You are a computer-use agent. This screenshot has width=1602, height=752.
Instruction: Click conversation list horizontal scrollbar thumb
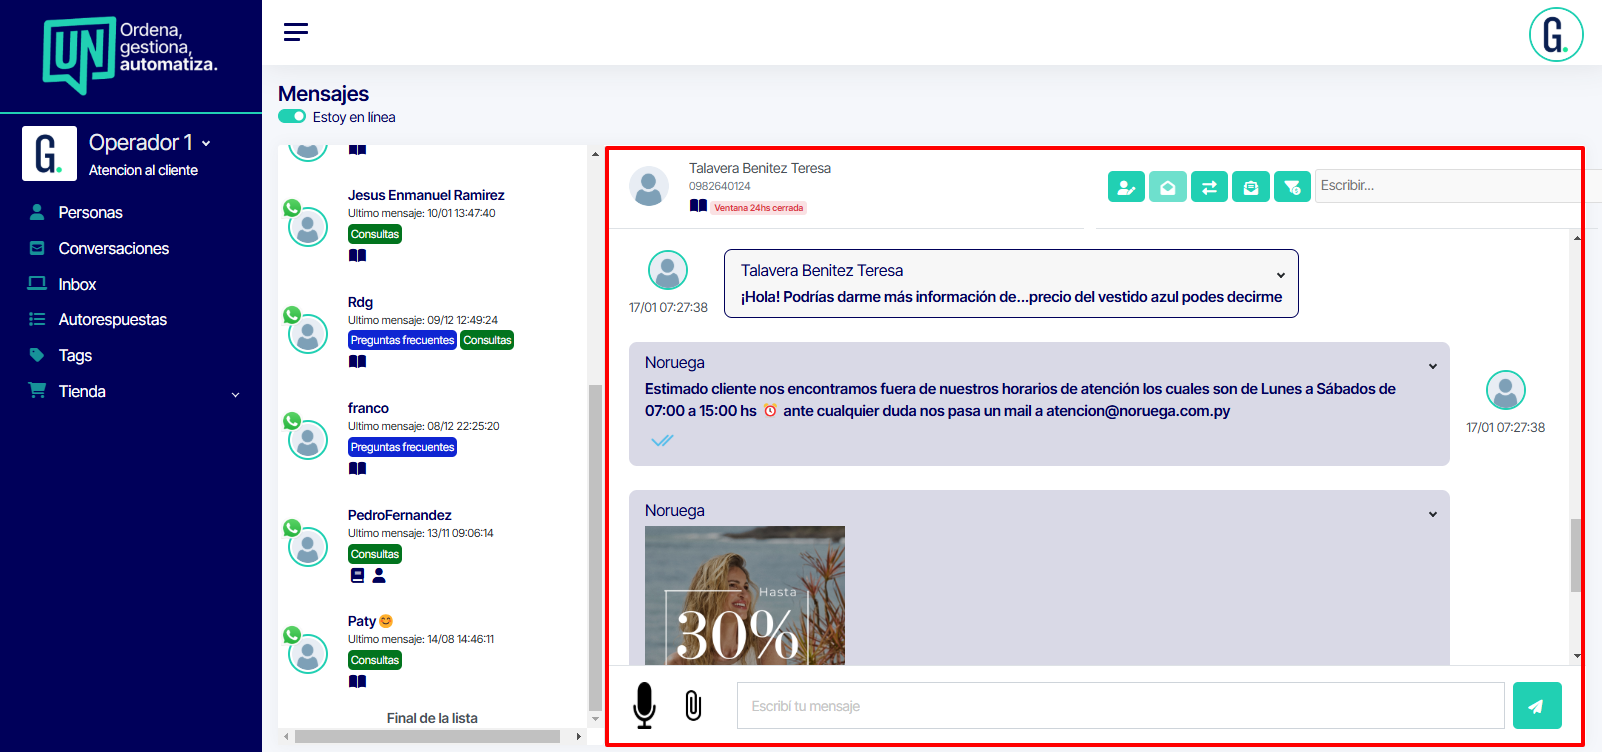(427, 737)
